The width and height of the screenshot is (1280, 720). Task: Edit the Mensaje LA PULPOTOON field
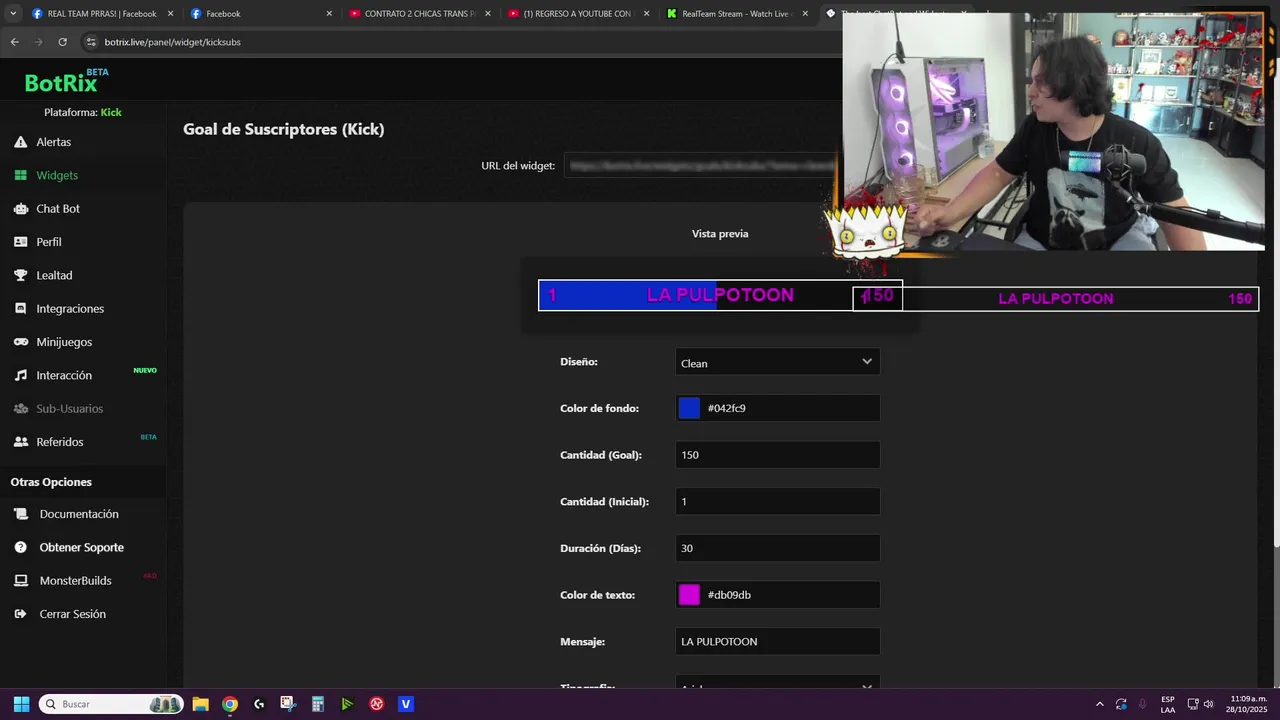778,641
